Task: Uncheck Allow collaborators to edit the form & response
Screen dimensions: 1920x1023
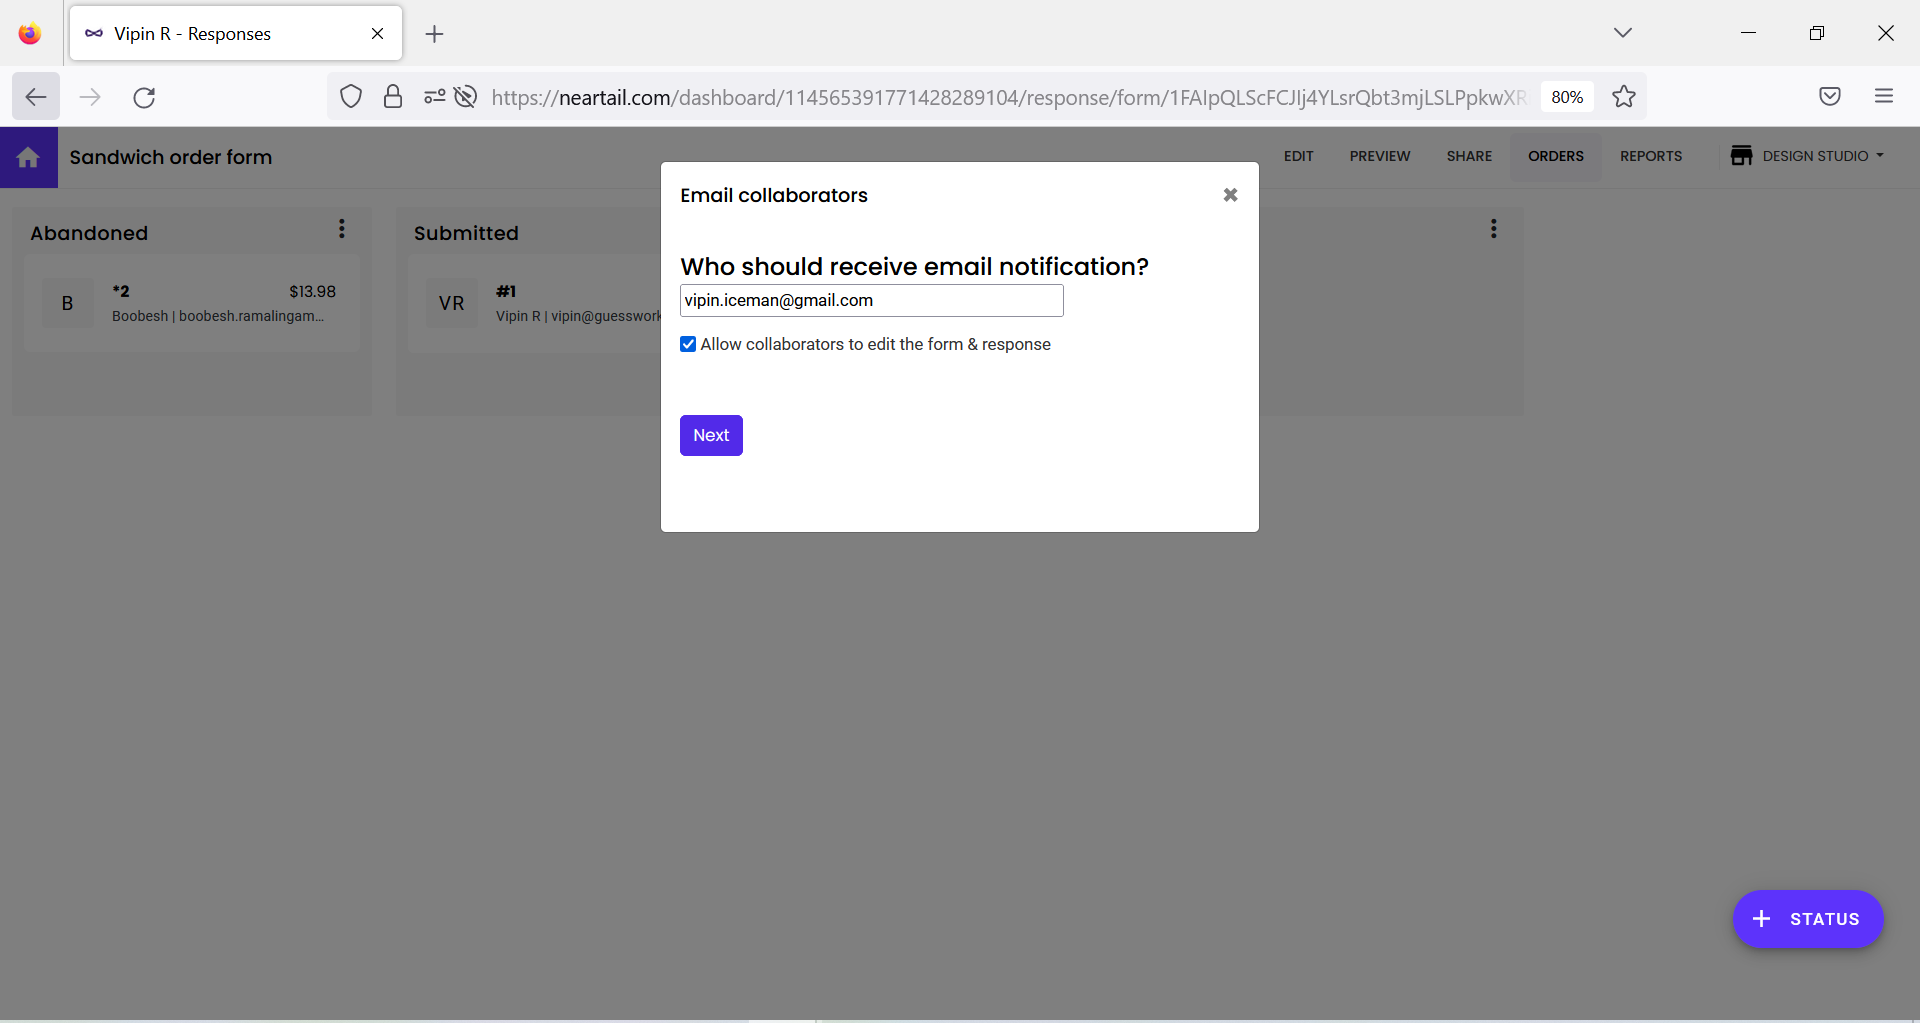Action: (688, 343)
